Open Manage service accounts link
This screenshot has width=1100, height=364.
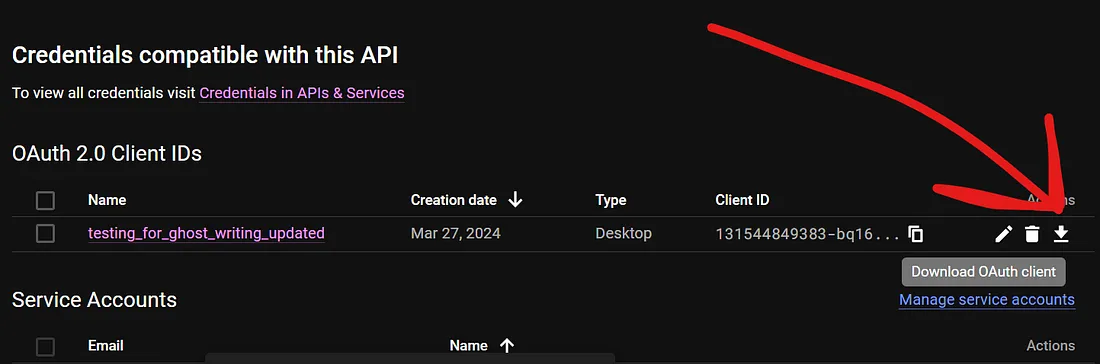click(986, 299)
